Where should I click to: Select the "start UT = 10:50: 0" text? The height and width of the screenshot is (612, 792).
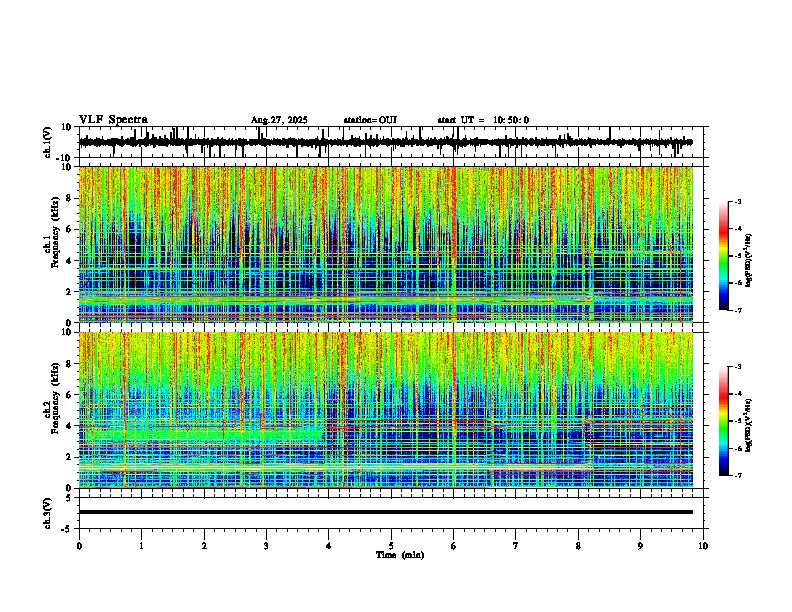pyautogui.click(x=483, y=120)
